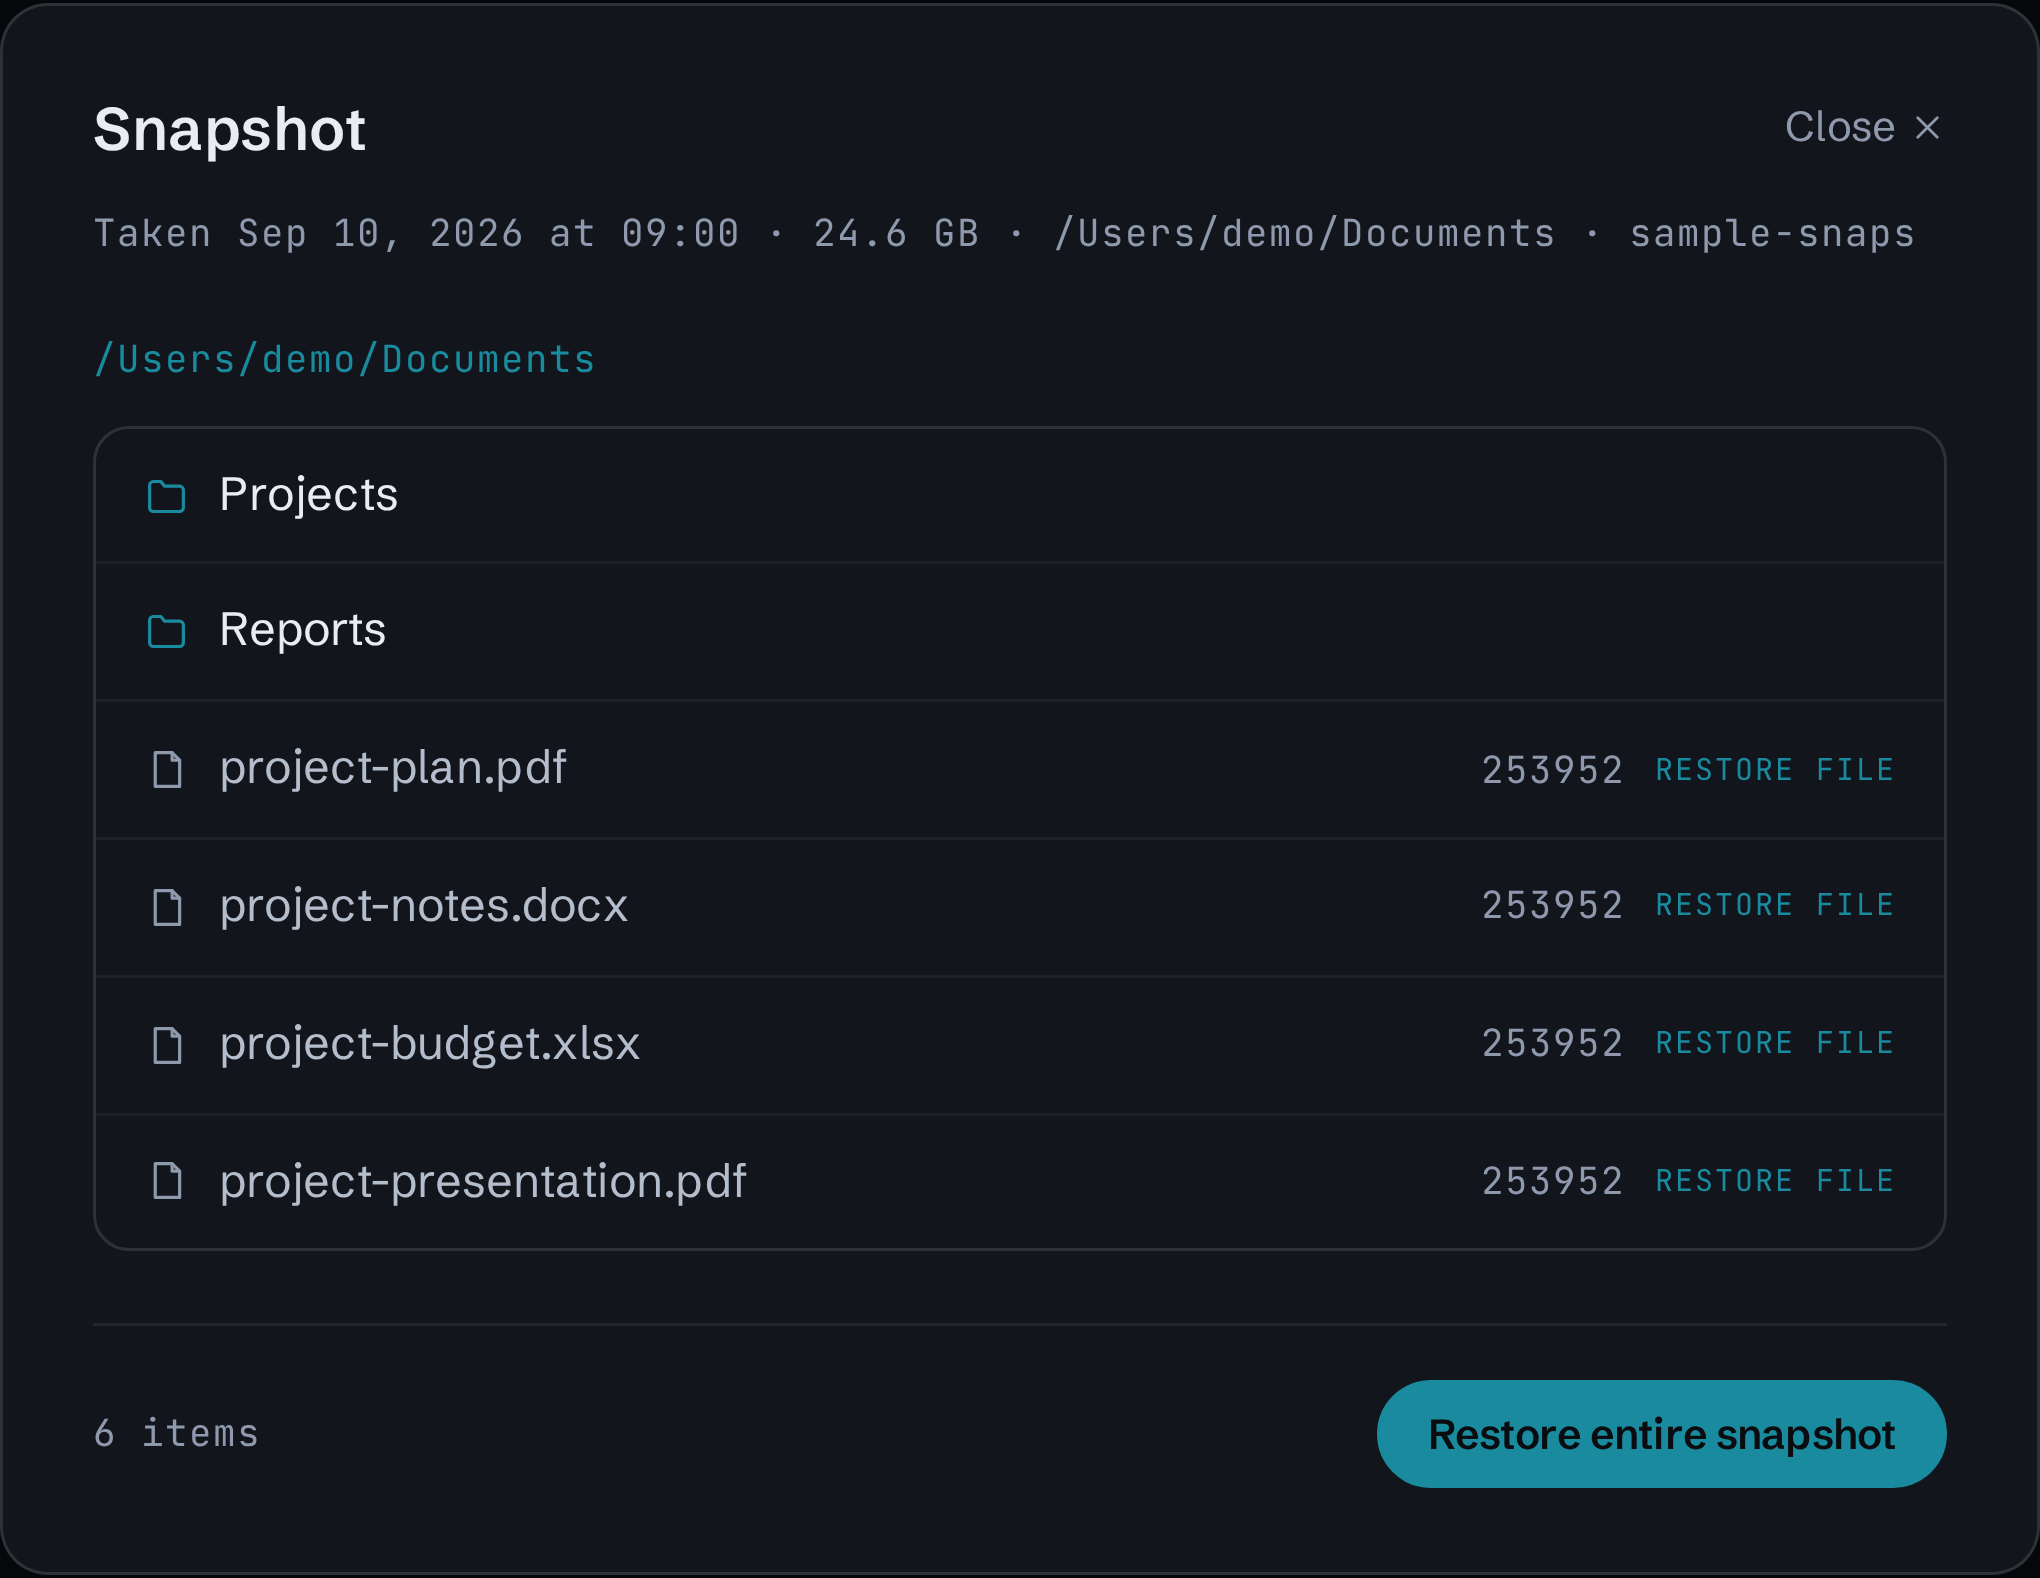Click the 253952 size of project-notes.docx
Viewport: 2040px width, 1578px height.
click(1552, 905)
